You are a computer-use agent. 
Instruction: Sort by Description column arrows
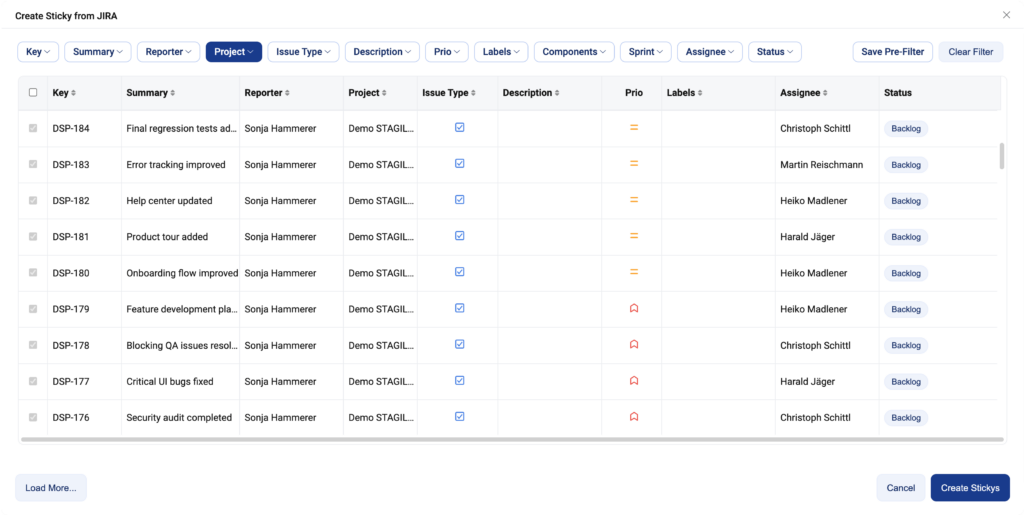click(557, 93)
